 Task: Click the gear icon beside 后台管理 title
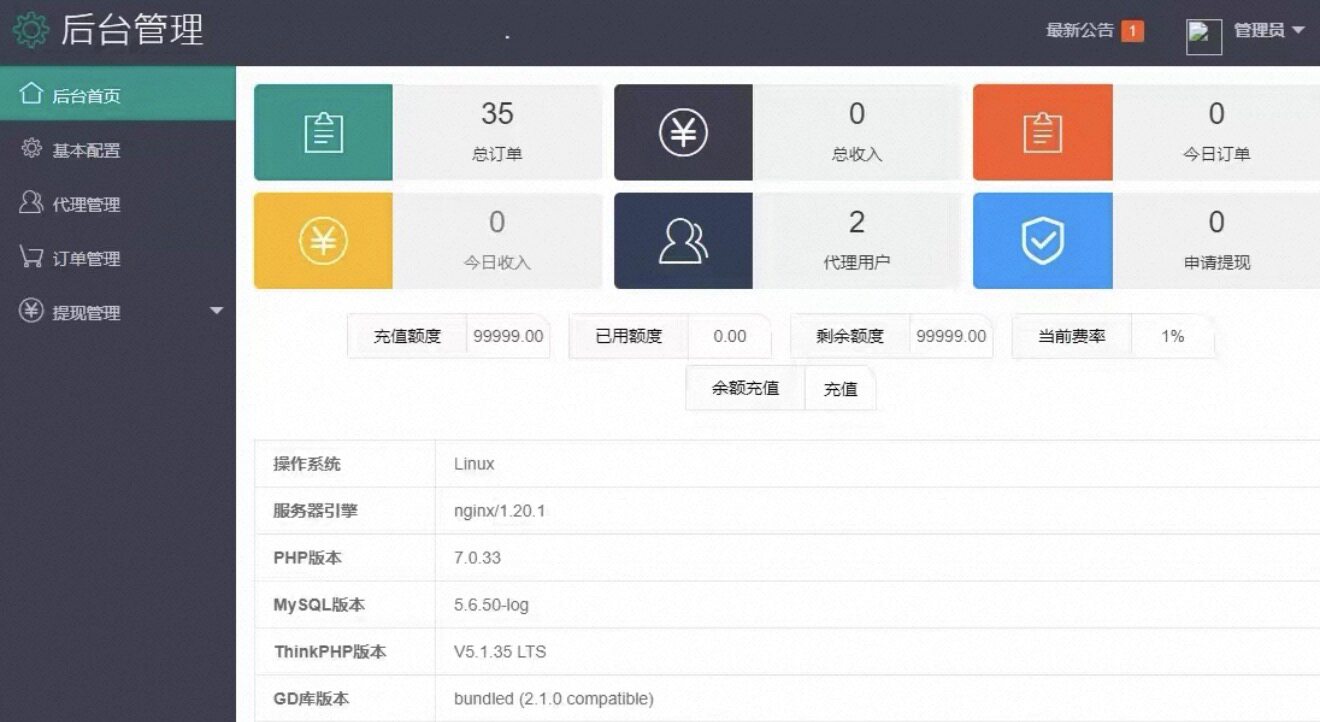coord(33,30)
